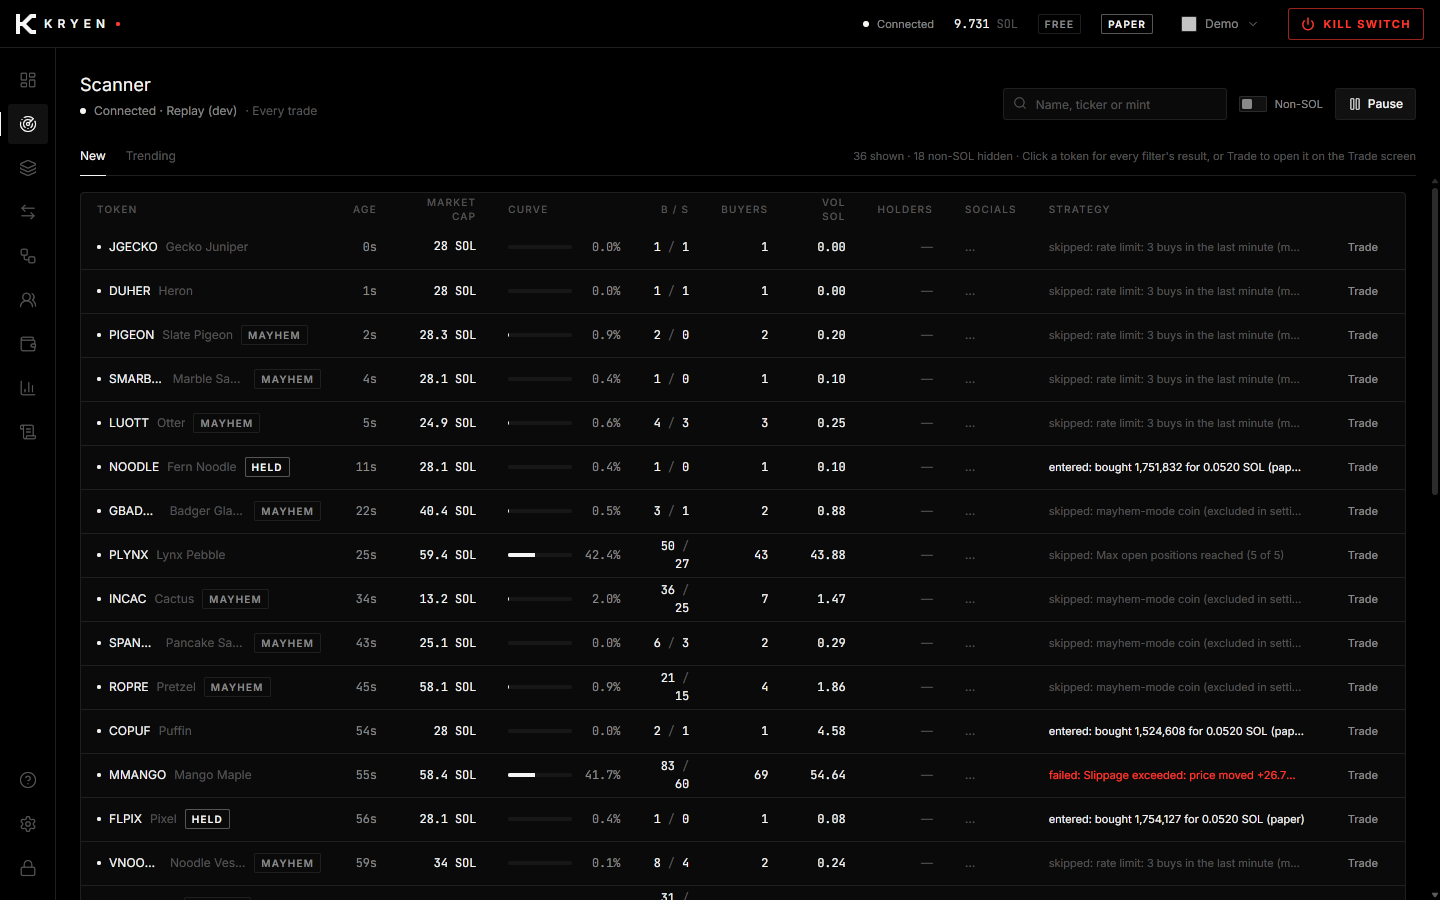Viewport: 1440px width, 900px height.
Task: Click the 9.731 SOL balance
Action: coord(985,24)
